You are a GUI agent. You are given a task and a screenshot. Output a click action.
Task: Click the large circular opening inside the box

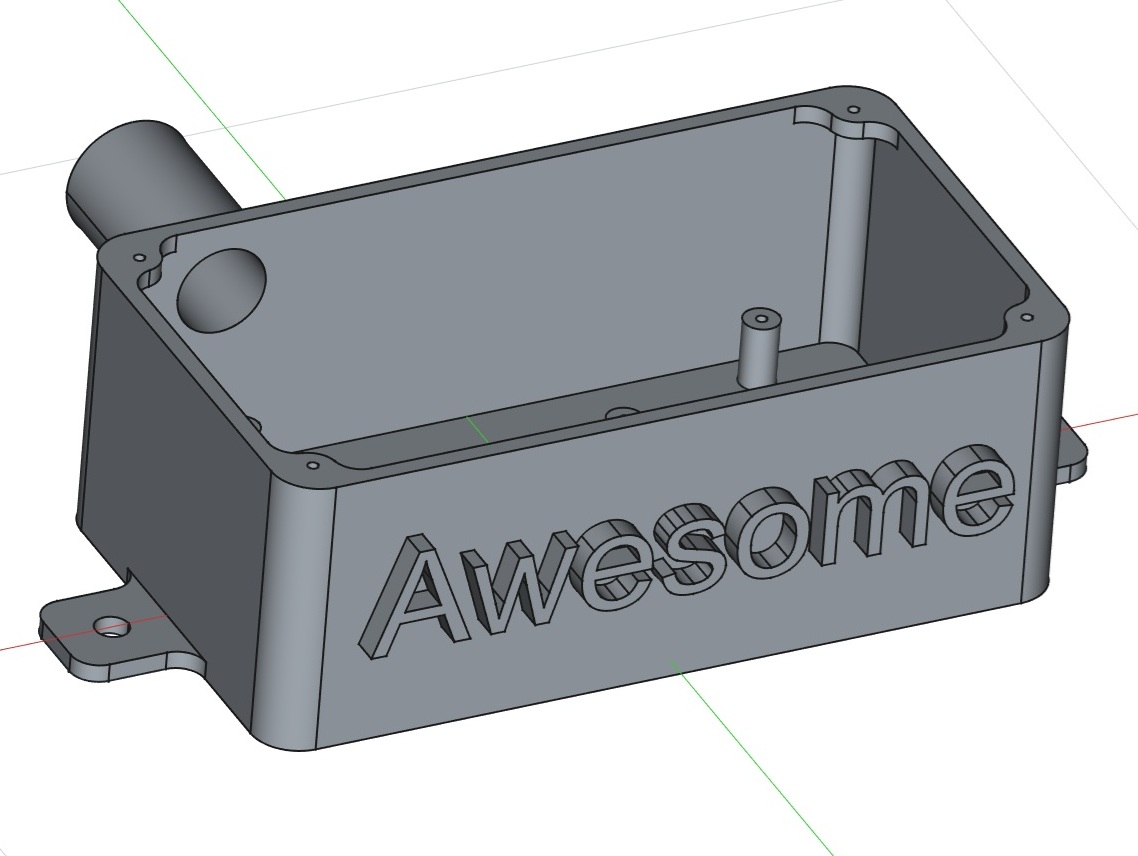pos(222,290)
